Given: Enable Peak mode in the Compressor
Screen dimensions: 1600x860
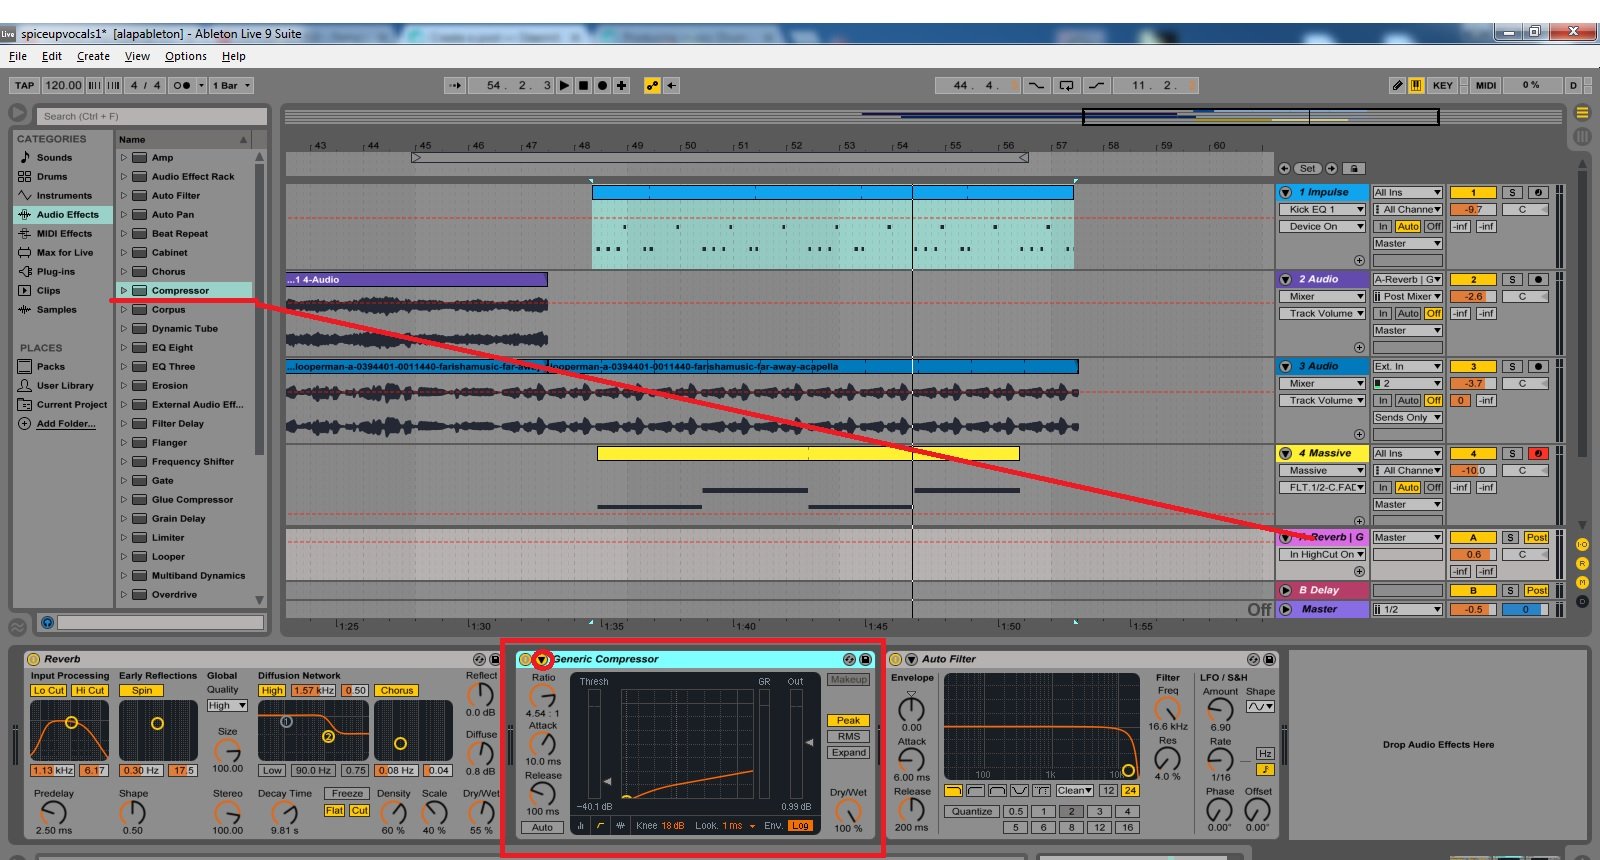Looking at the screenshot, I should 848,721.
